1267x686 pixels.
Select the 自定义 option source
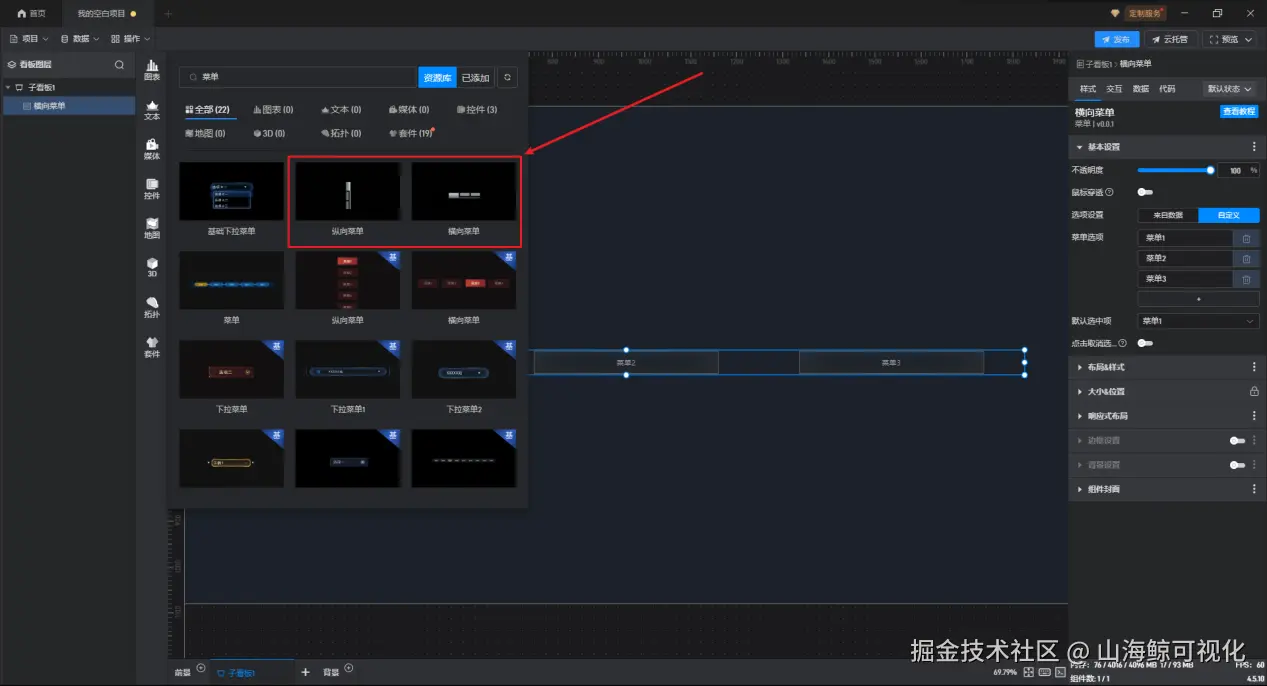tap(1229, 215)
